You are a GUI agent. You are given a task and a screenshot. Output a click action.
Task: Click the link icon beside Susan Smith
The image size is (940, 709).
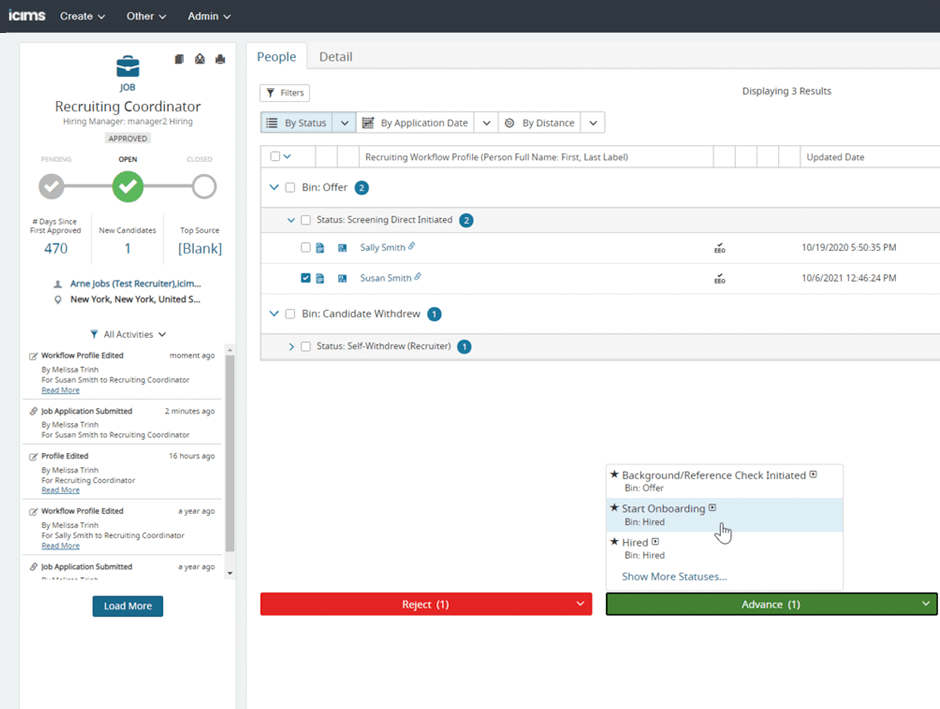[418, 276]
